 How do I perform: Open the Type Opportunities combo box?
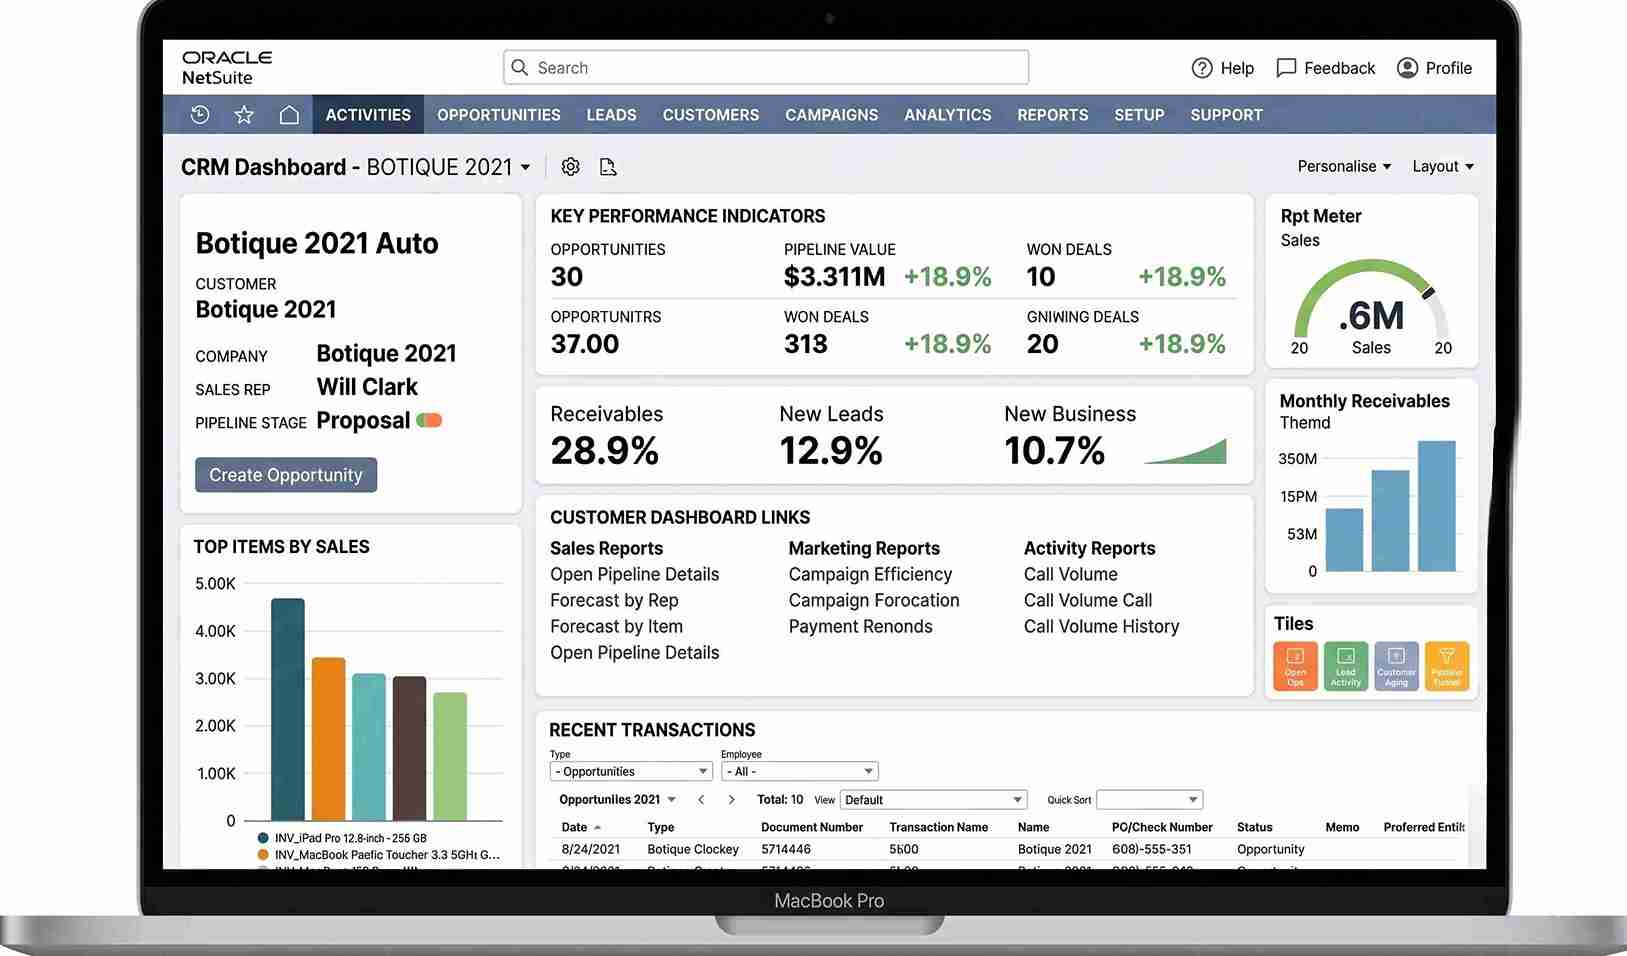631,772
